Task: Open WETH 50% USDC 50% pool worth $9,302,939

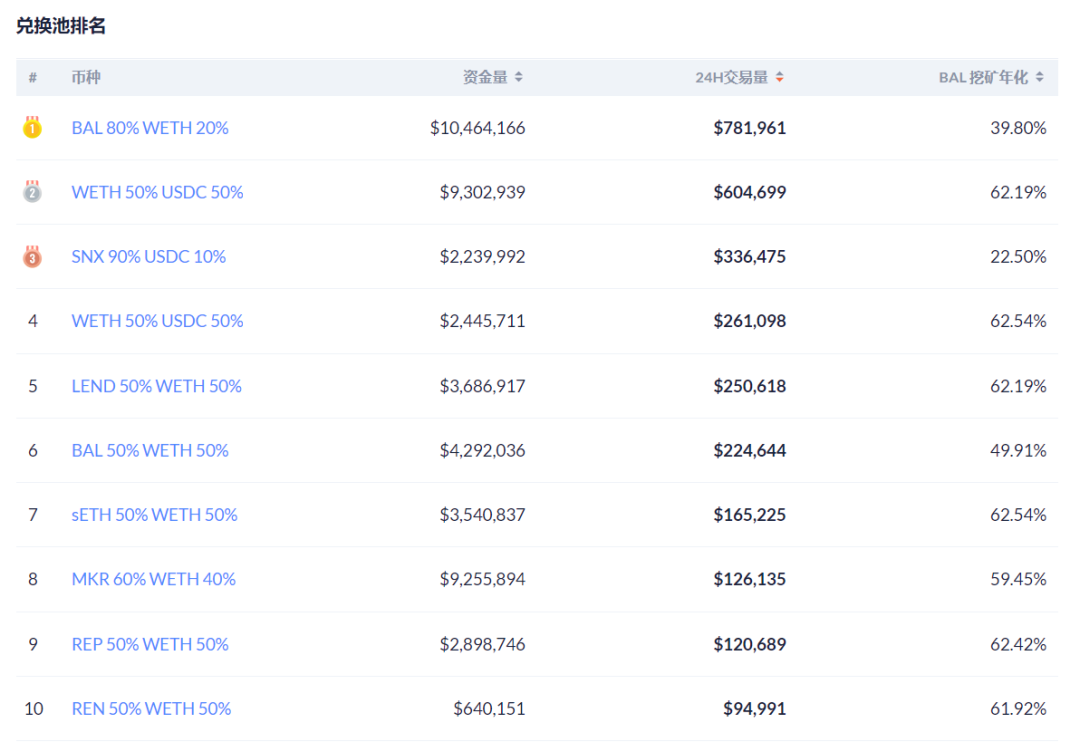Action: [x=158, y=192]
